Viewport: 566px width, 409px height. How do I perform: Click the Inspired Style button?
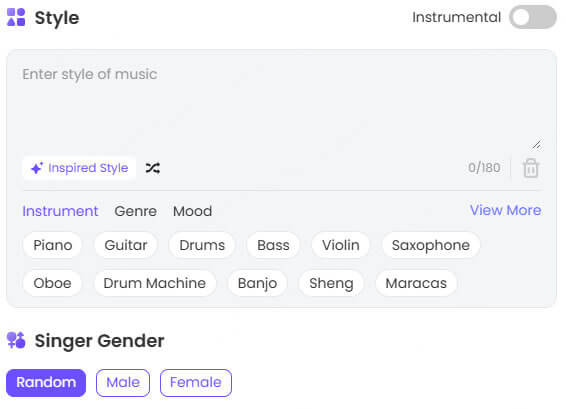coord(79,168)
